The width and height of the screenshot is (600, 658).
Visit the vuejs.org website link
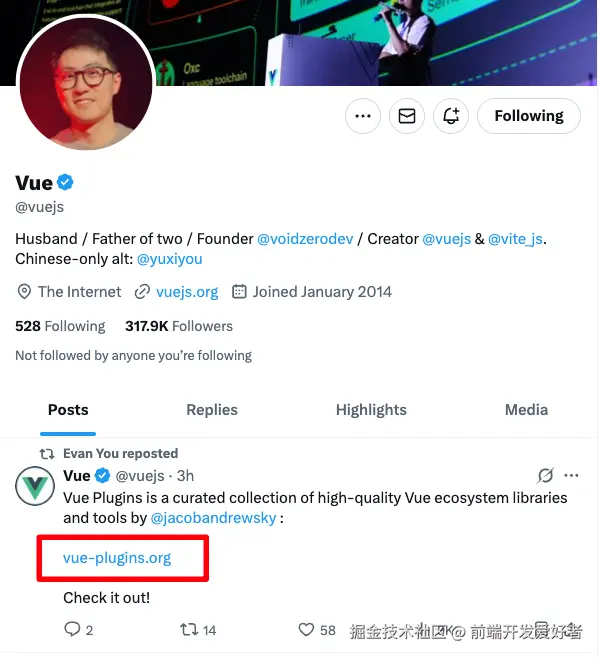pyautogui.click(x=186, y=292)
